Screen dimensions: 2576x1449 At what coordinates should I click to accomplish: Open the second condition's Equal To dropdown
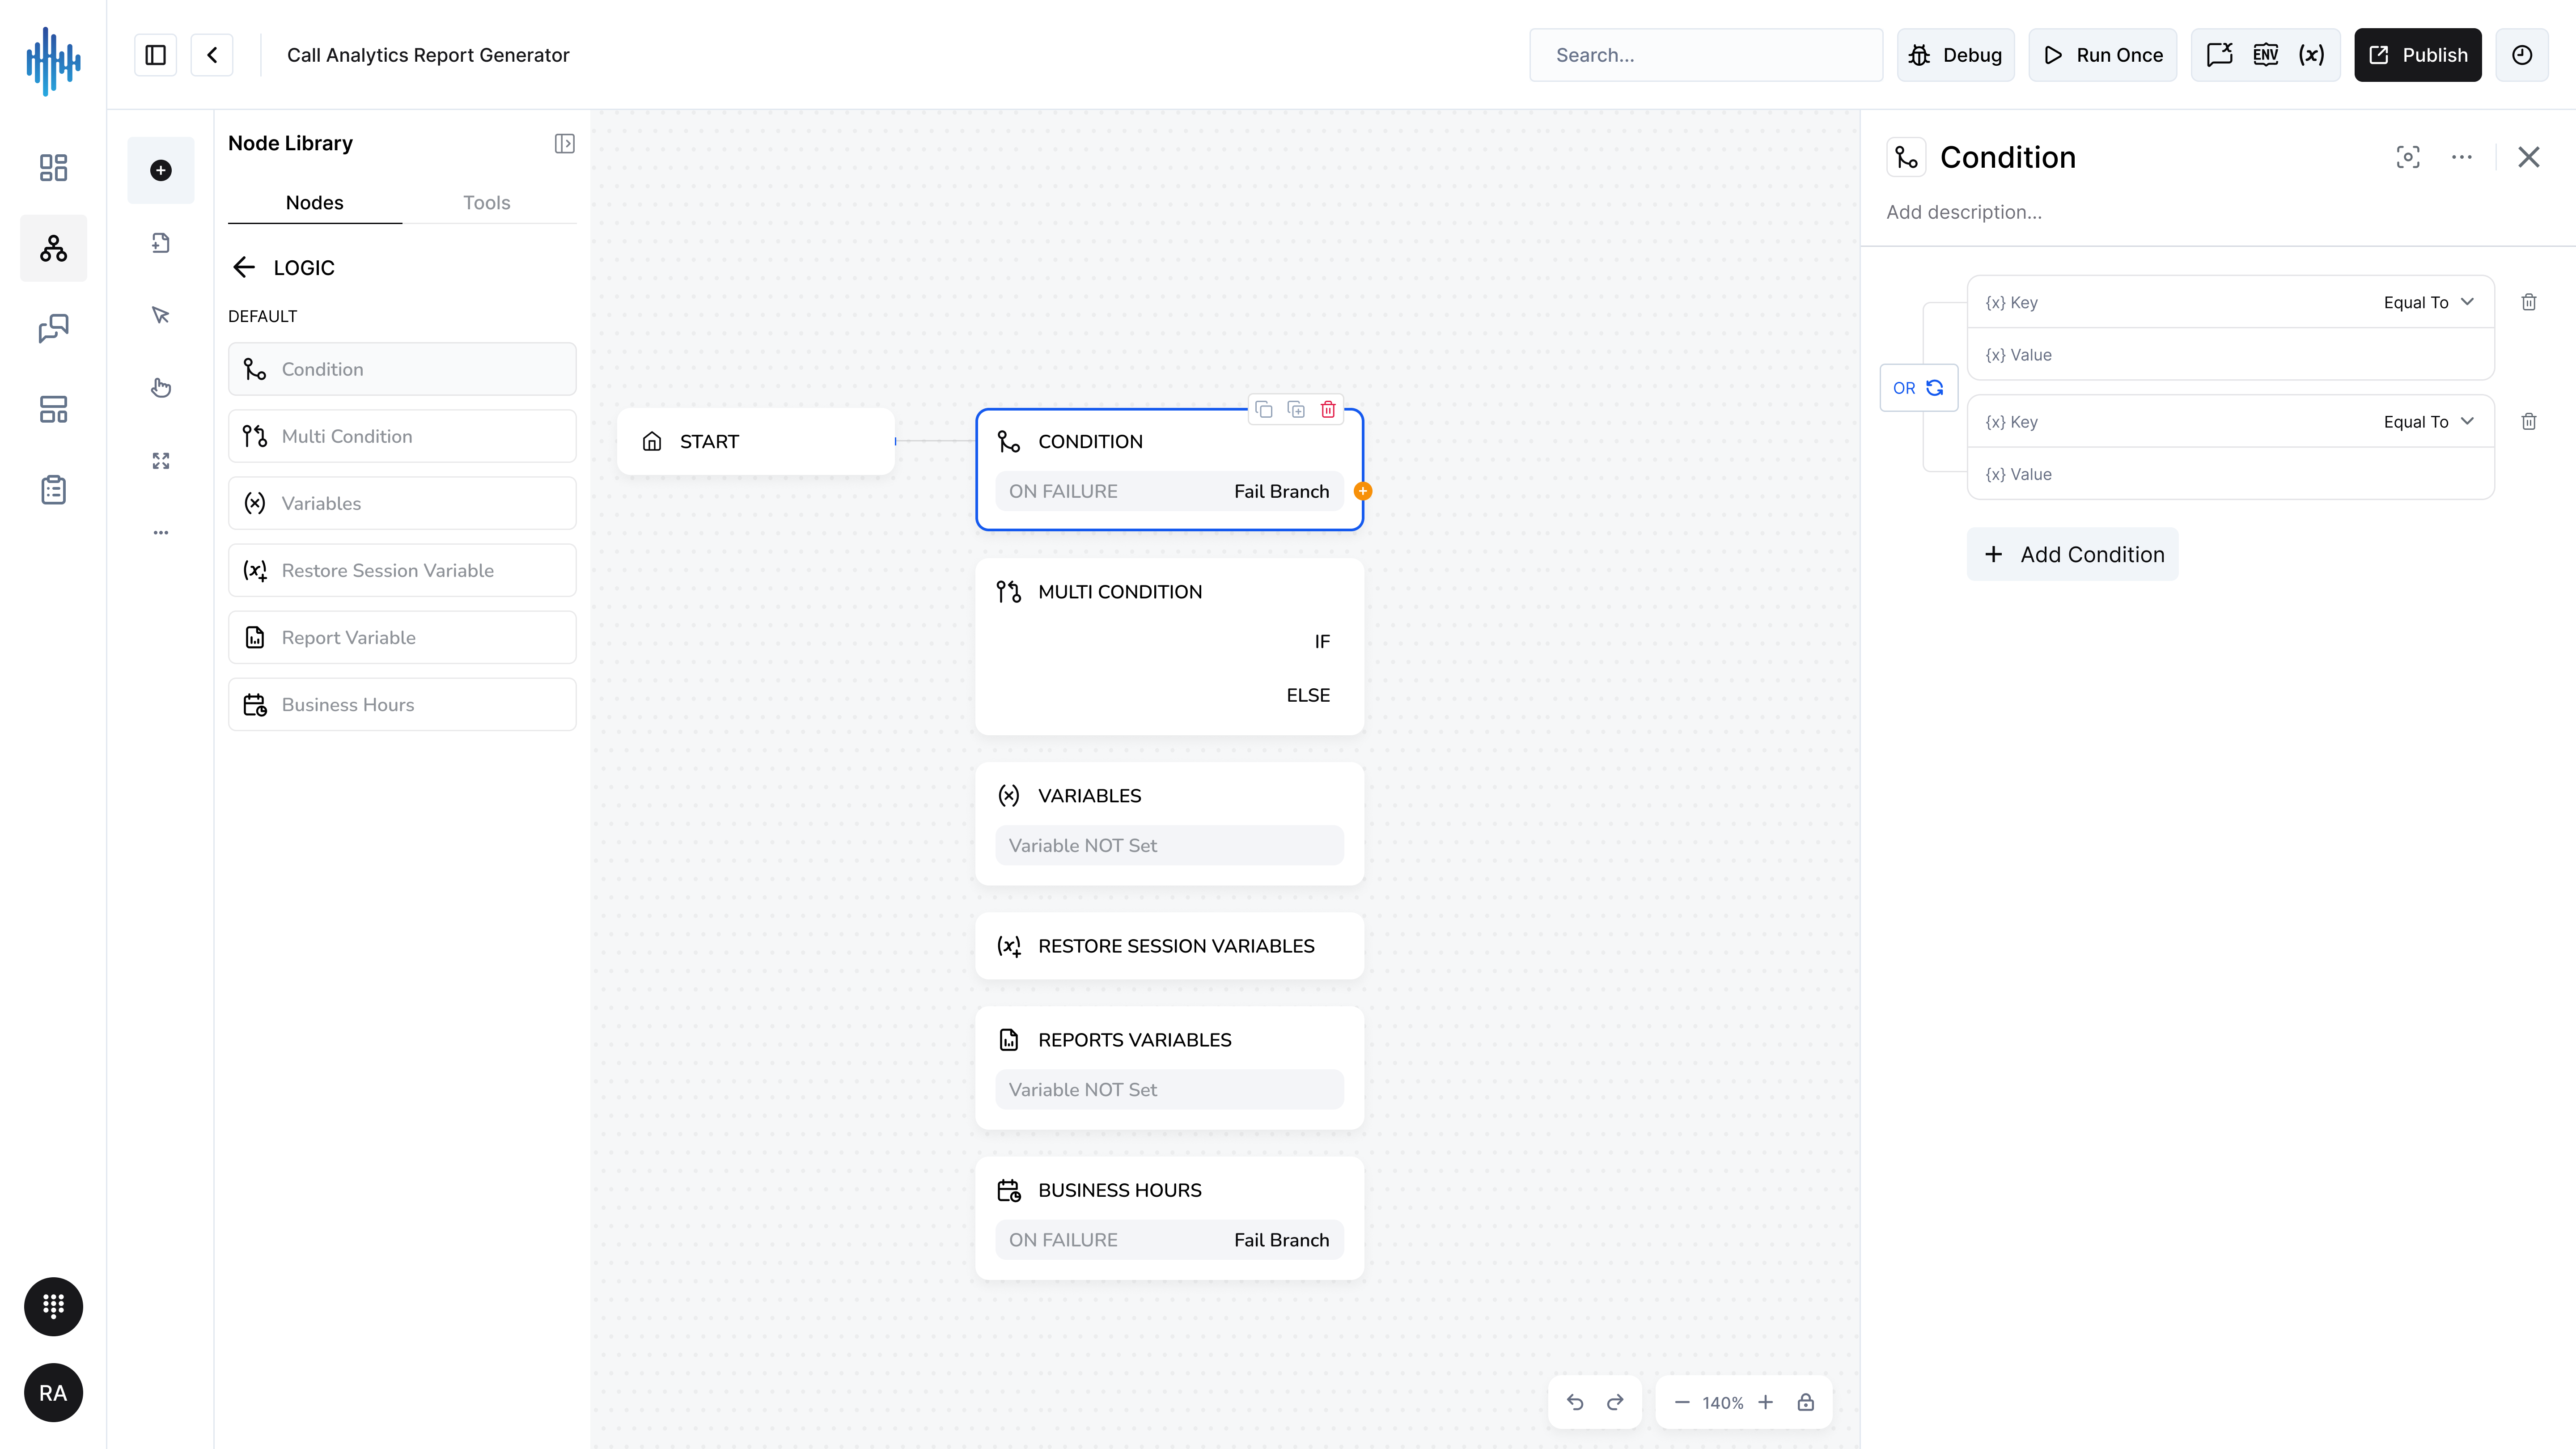click(2428, 422)
